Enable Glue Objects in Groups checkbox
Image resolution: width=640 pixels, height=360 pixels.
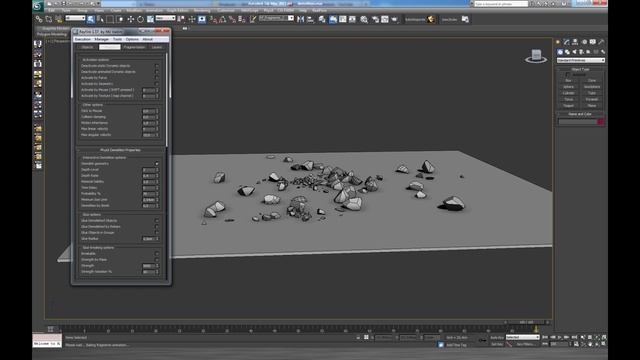click(157, 233)
